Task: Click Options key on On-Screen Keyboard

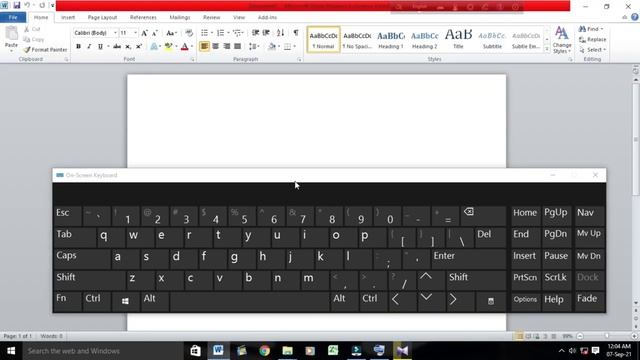Action: pos(525,301)
